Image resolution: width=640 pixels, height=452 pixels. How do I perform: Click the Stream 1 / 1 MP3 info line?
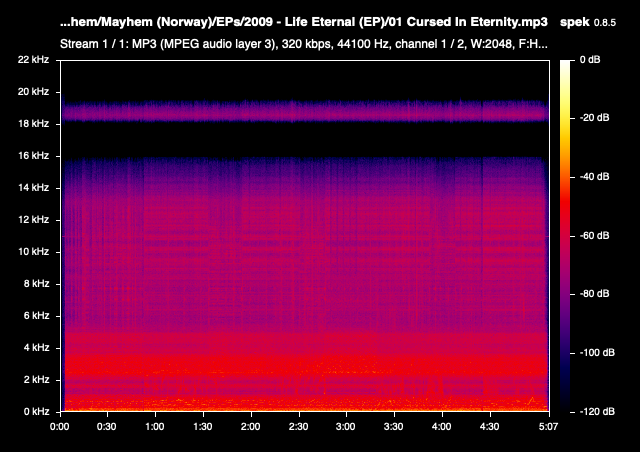point(304,44)
